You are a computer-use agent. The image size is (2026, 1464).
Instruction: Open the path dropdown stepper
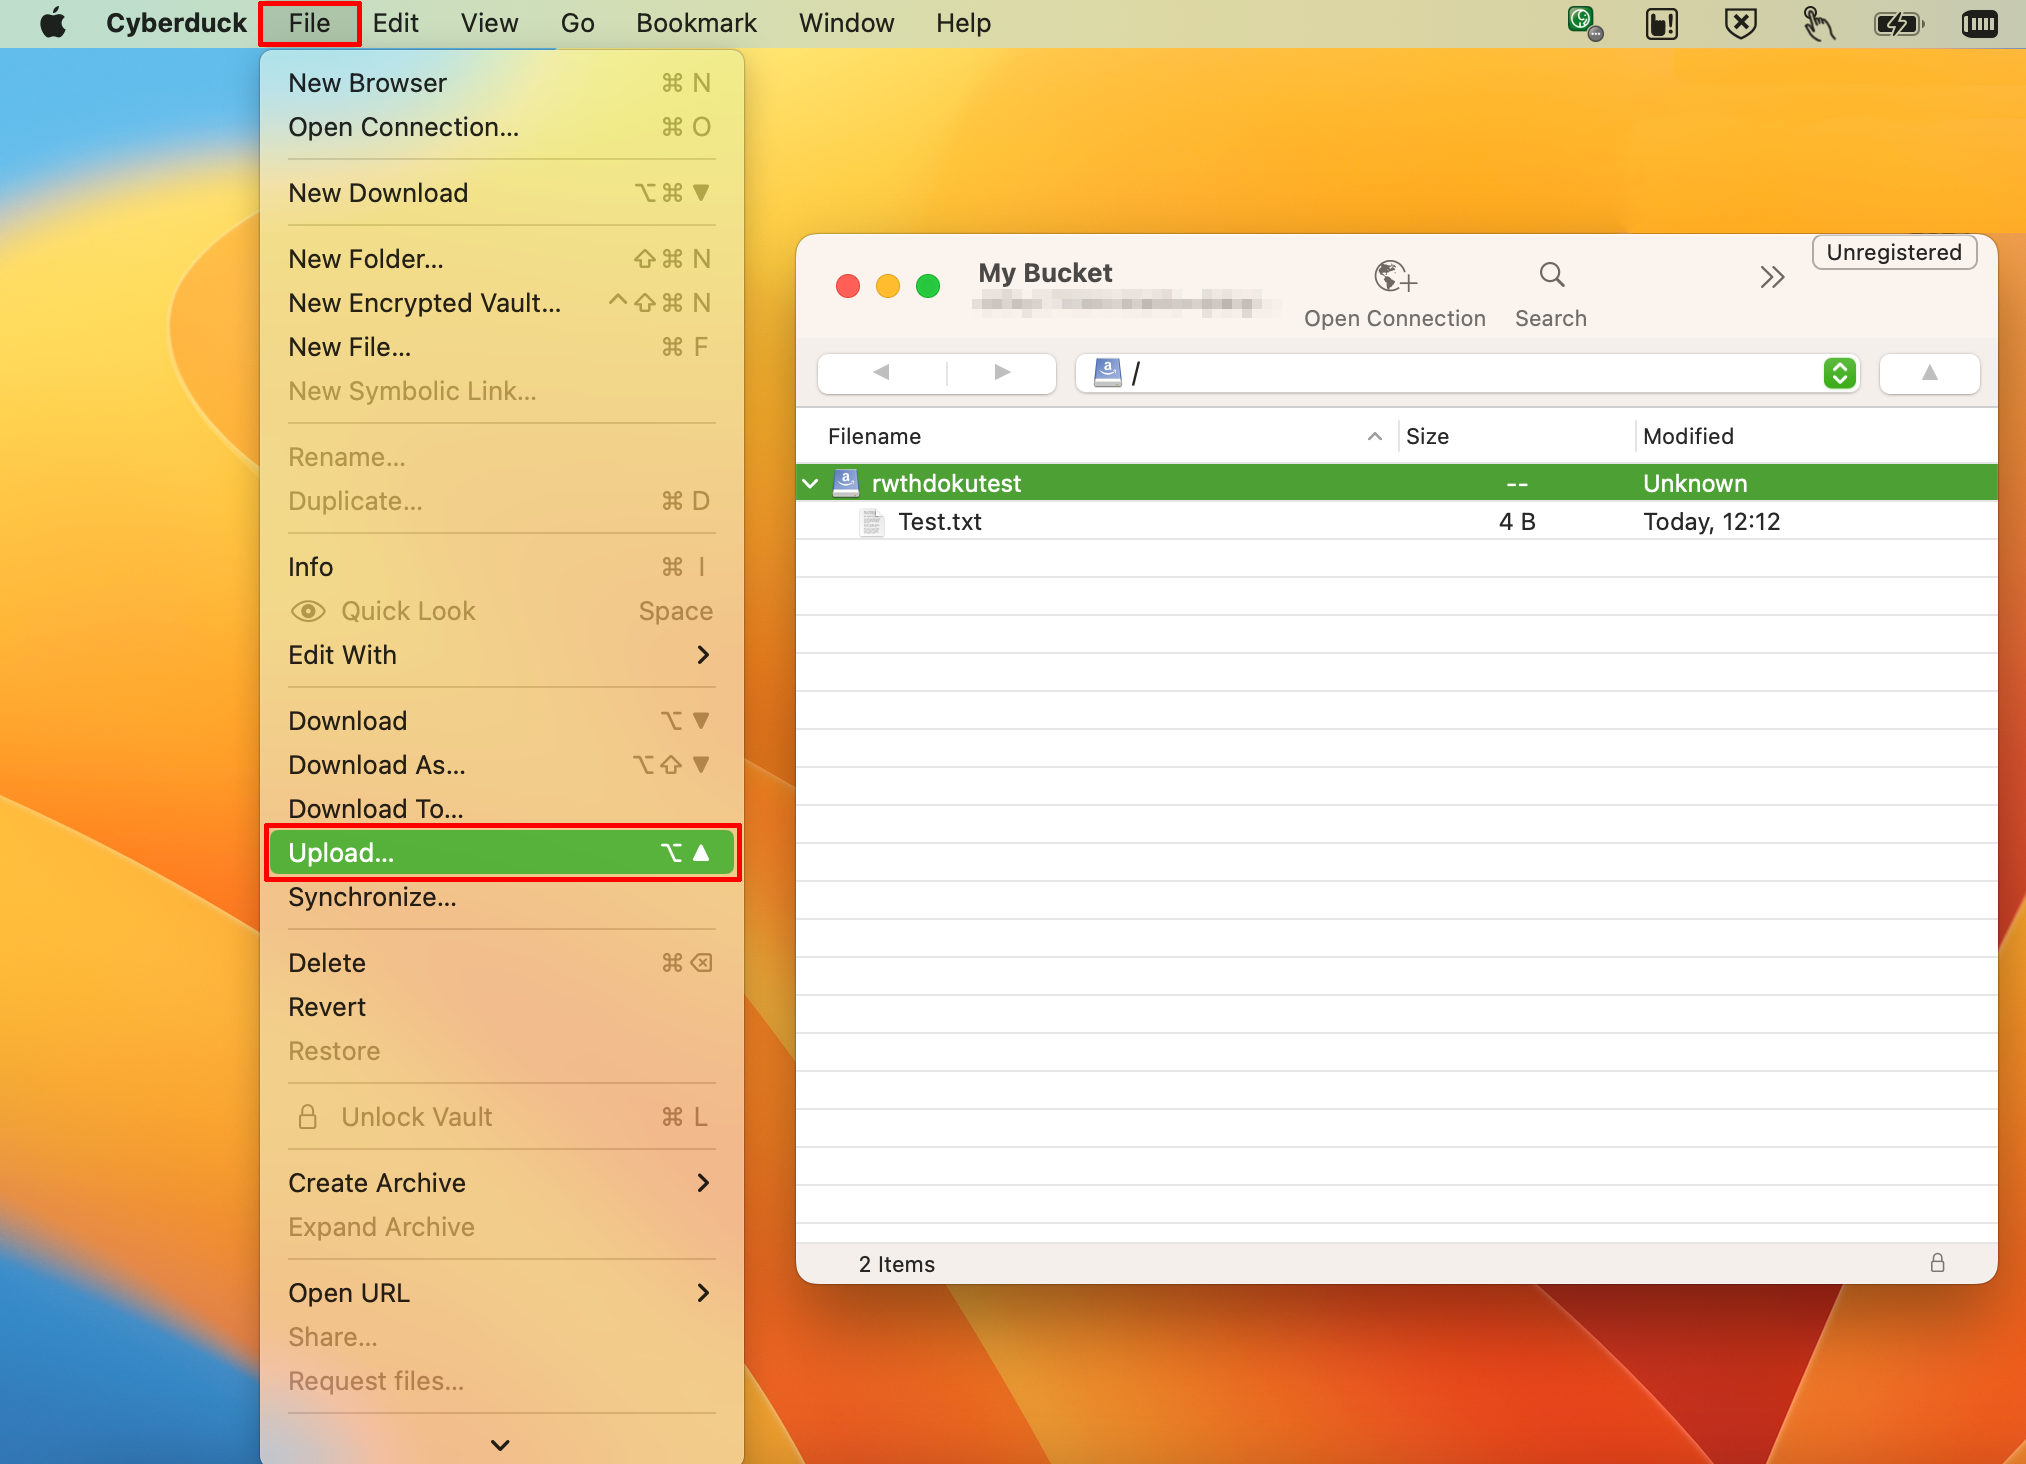pyautogui.click(x=1839, y=373)
